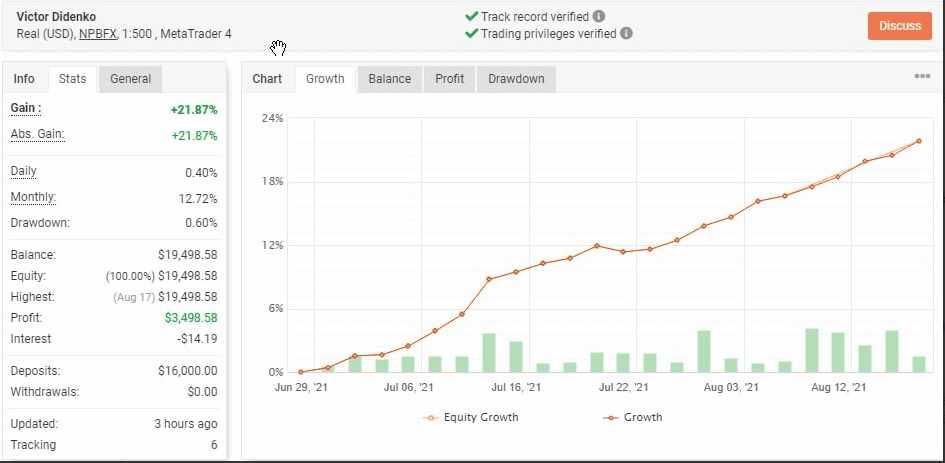
Task: Click the green Track record checkmark icon
Action: [x=471, y=16]
